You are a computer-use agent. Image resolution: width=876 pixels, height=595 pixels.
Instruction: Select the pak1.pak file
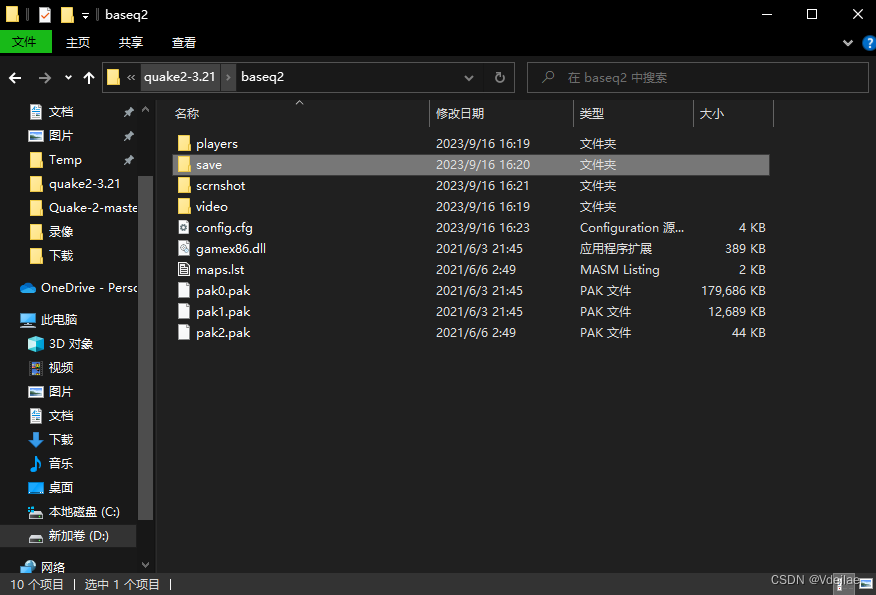point(471,311)
